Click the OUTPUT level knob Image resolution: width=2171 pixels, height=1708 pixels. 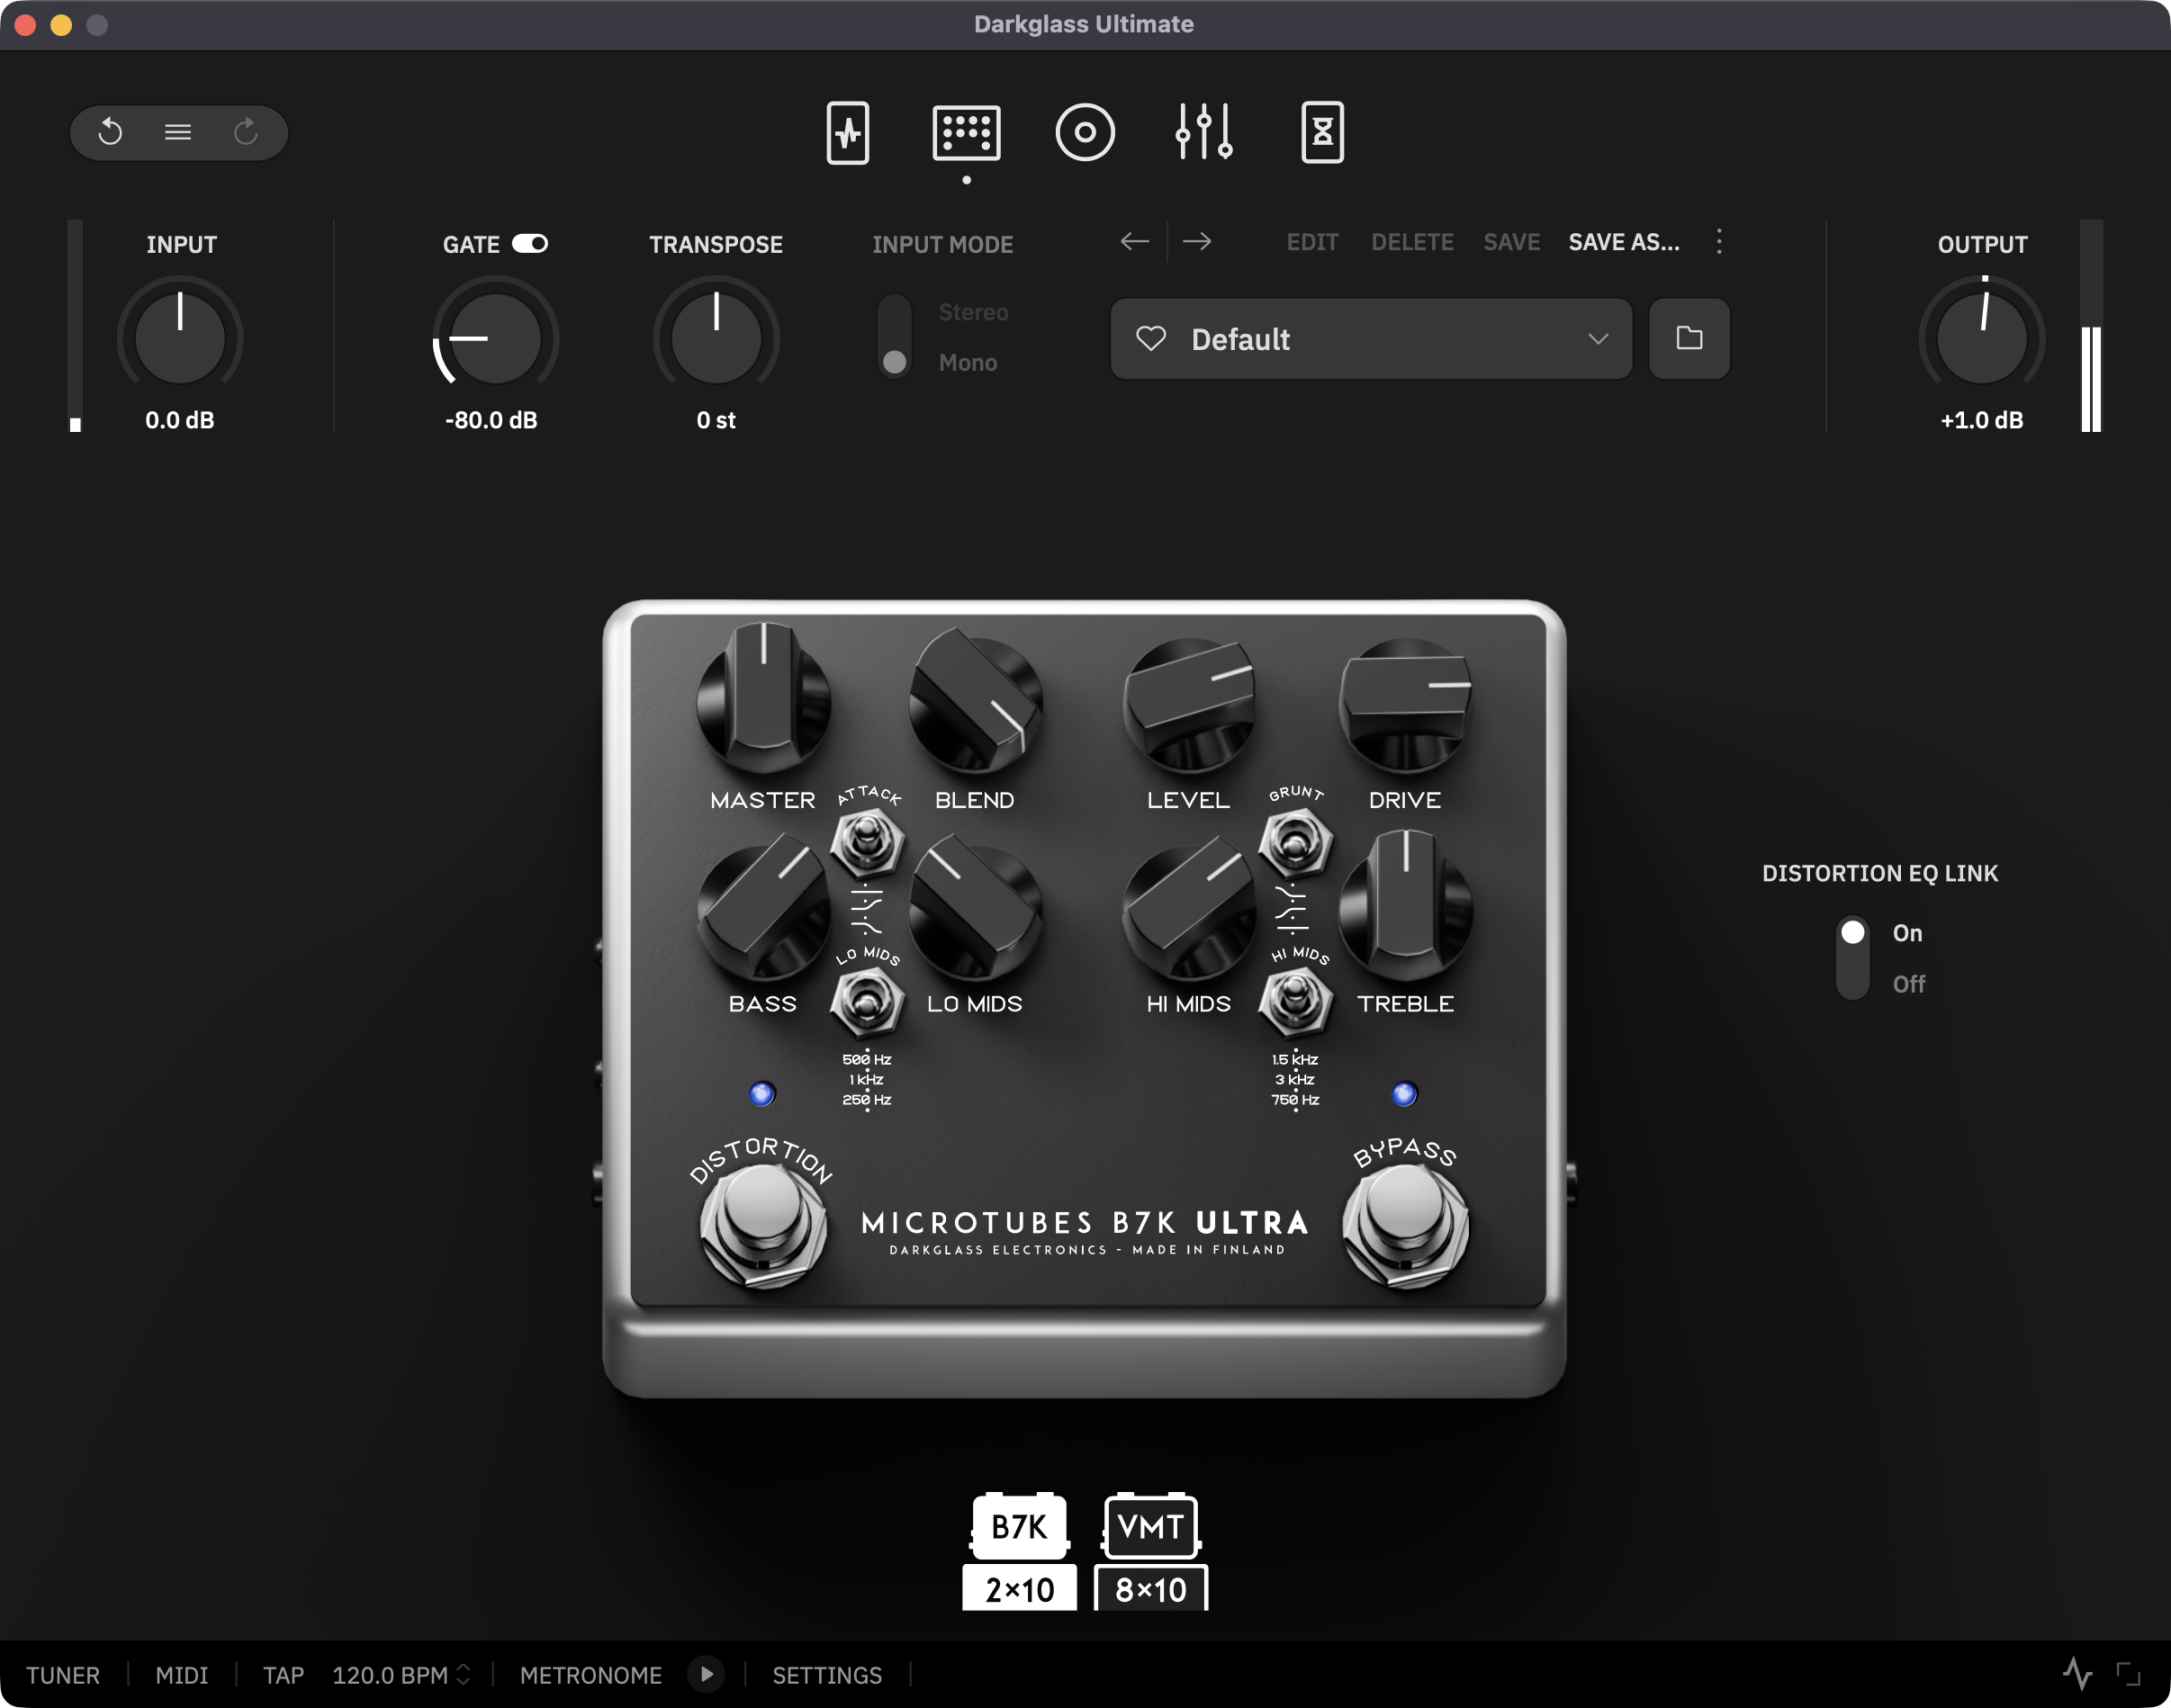pyautogui.click(x=1981, y=338)
